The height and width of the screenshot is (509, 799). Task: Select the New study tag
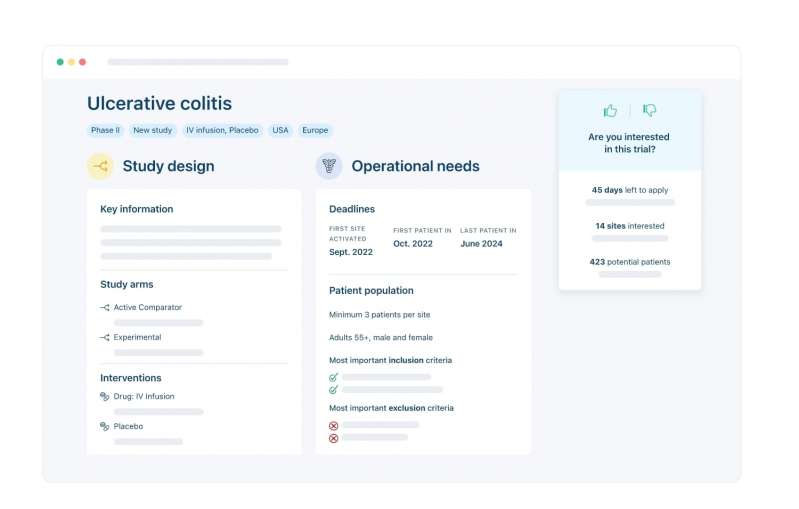click(153, 130)
